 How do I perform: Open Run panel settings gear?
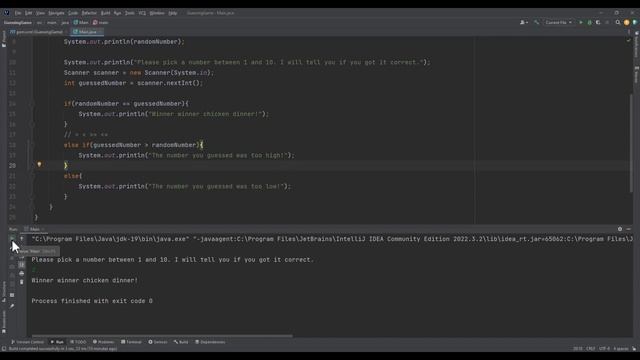point(620,229)
